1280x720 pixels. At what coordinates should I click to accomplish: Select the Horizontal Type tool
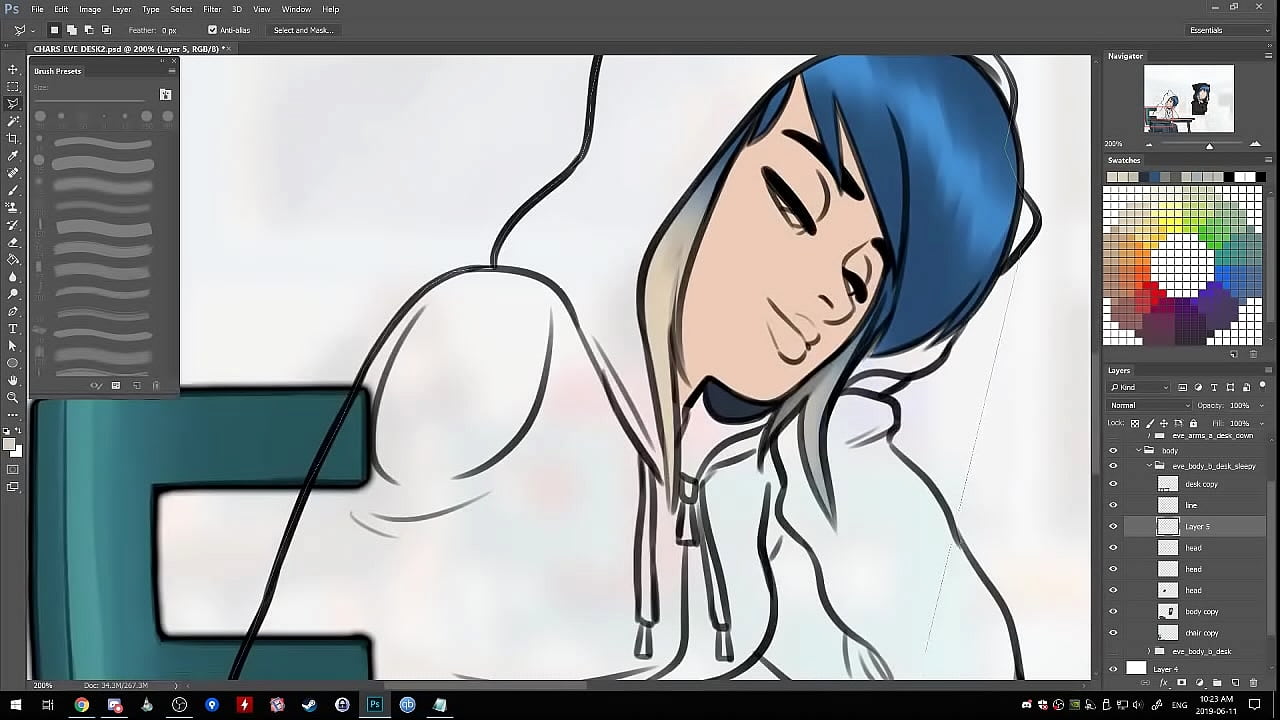(x=13, y=328)
